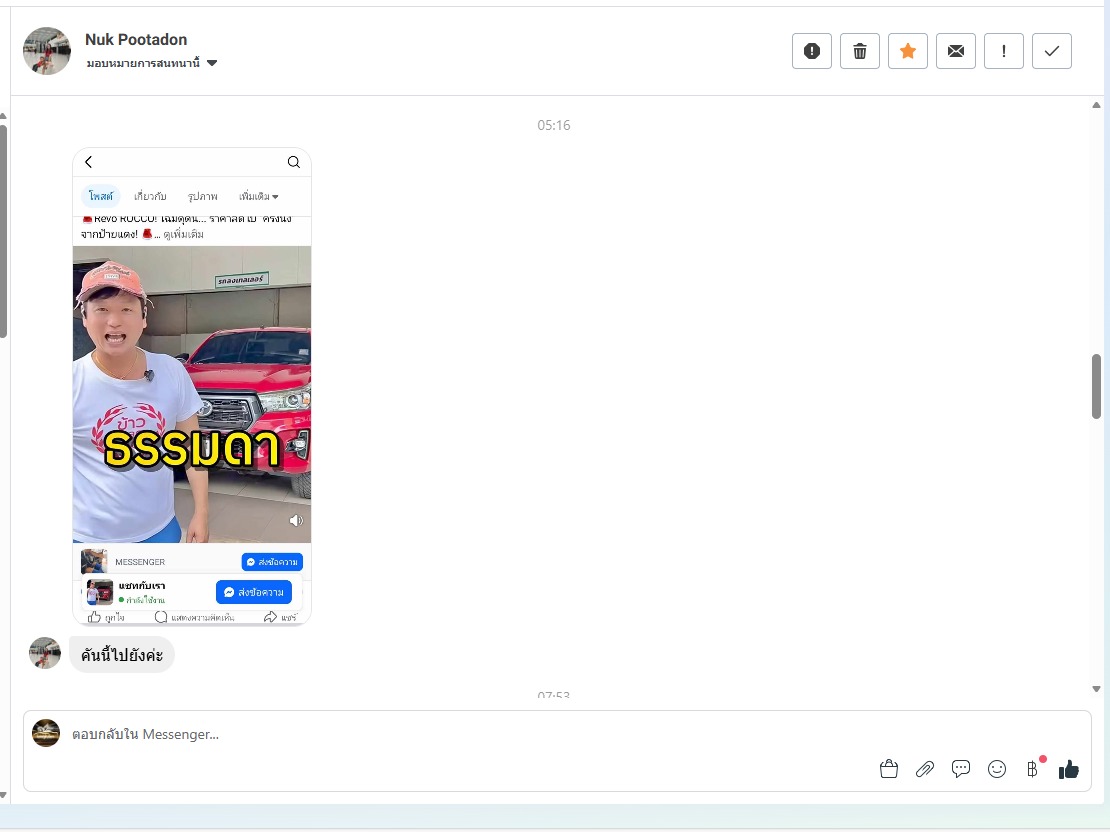Click the comment bubble icon under post
This screenshot has height=832, width=1110.
tap(161, 617)
